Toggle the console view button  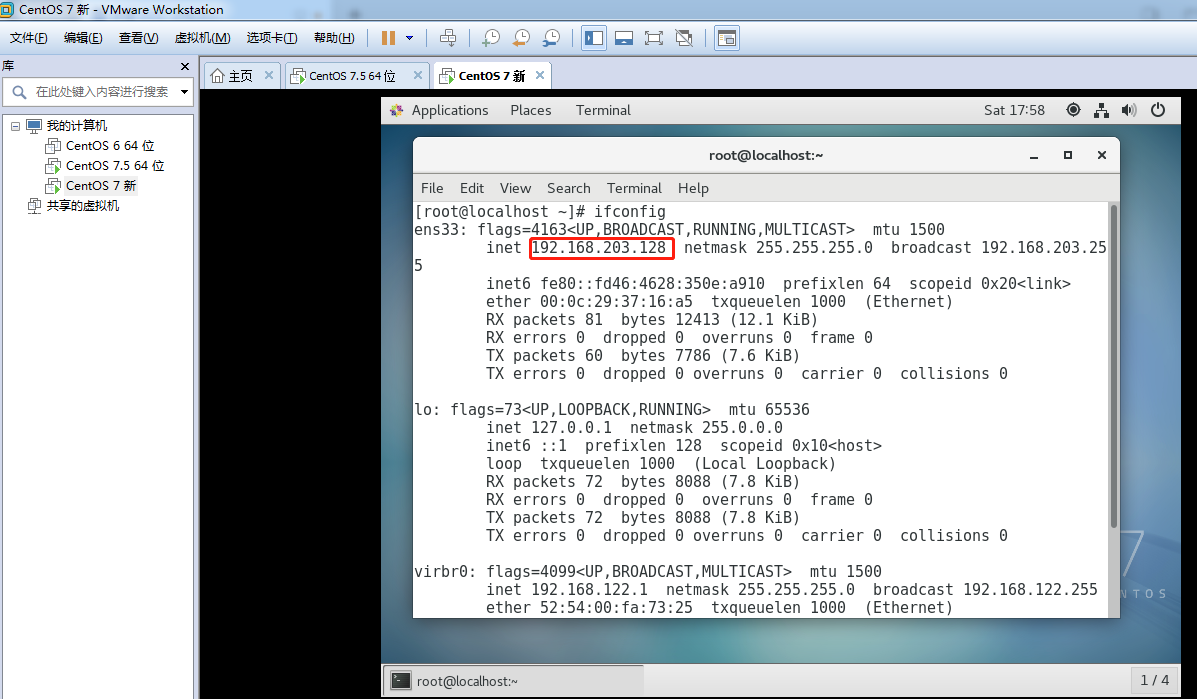pyautogui.click(x=727, y=38)
